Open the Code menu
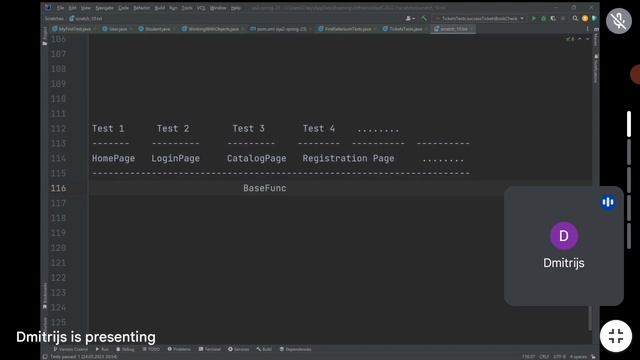The height and width of the screenshot is (360, 640). (123, 8)
